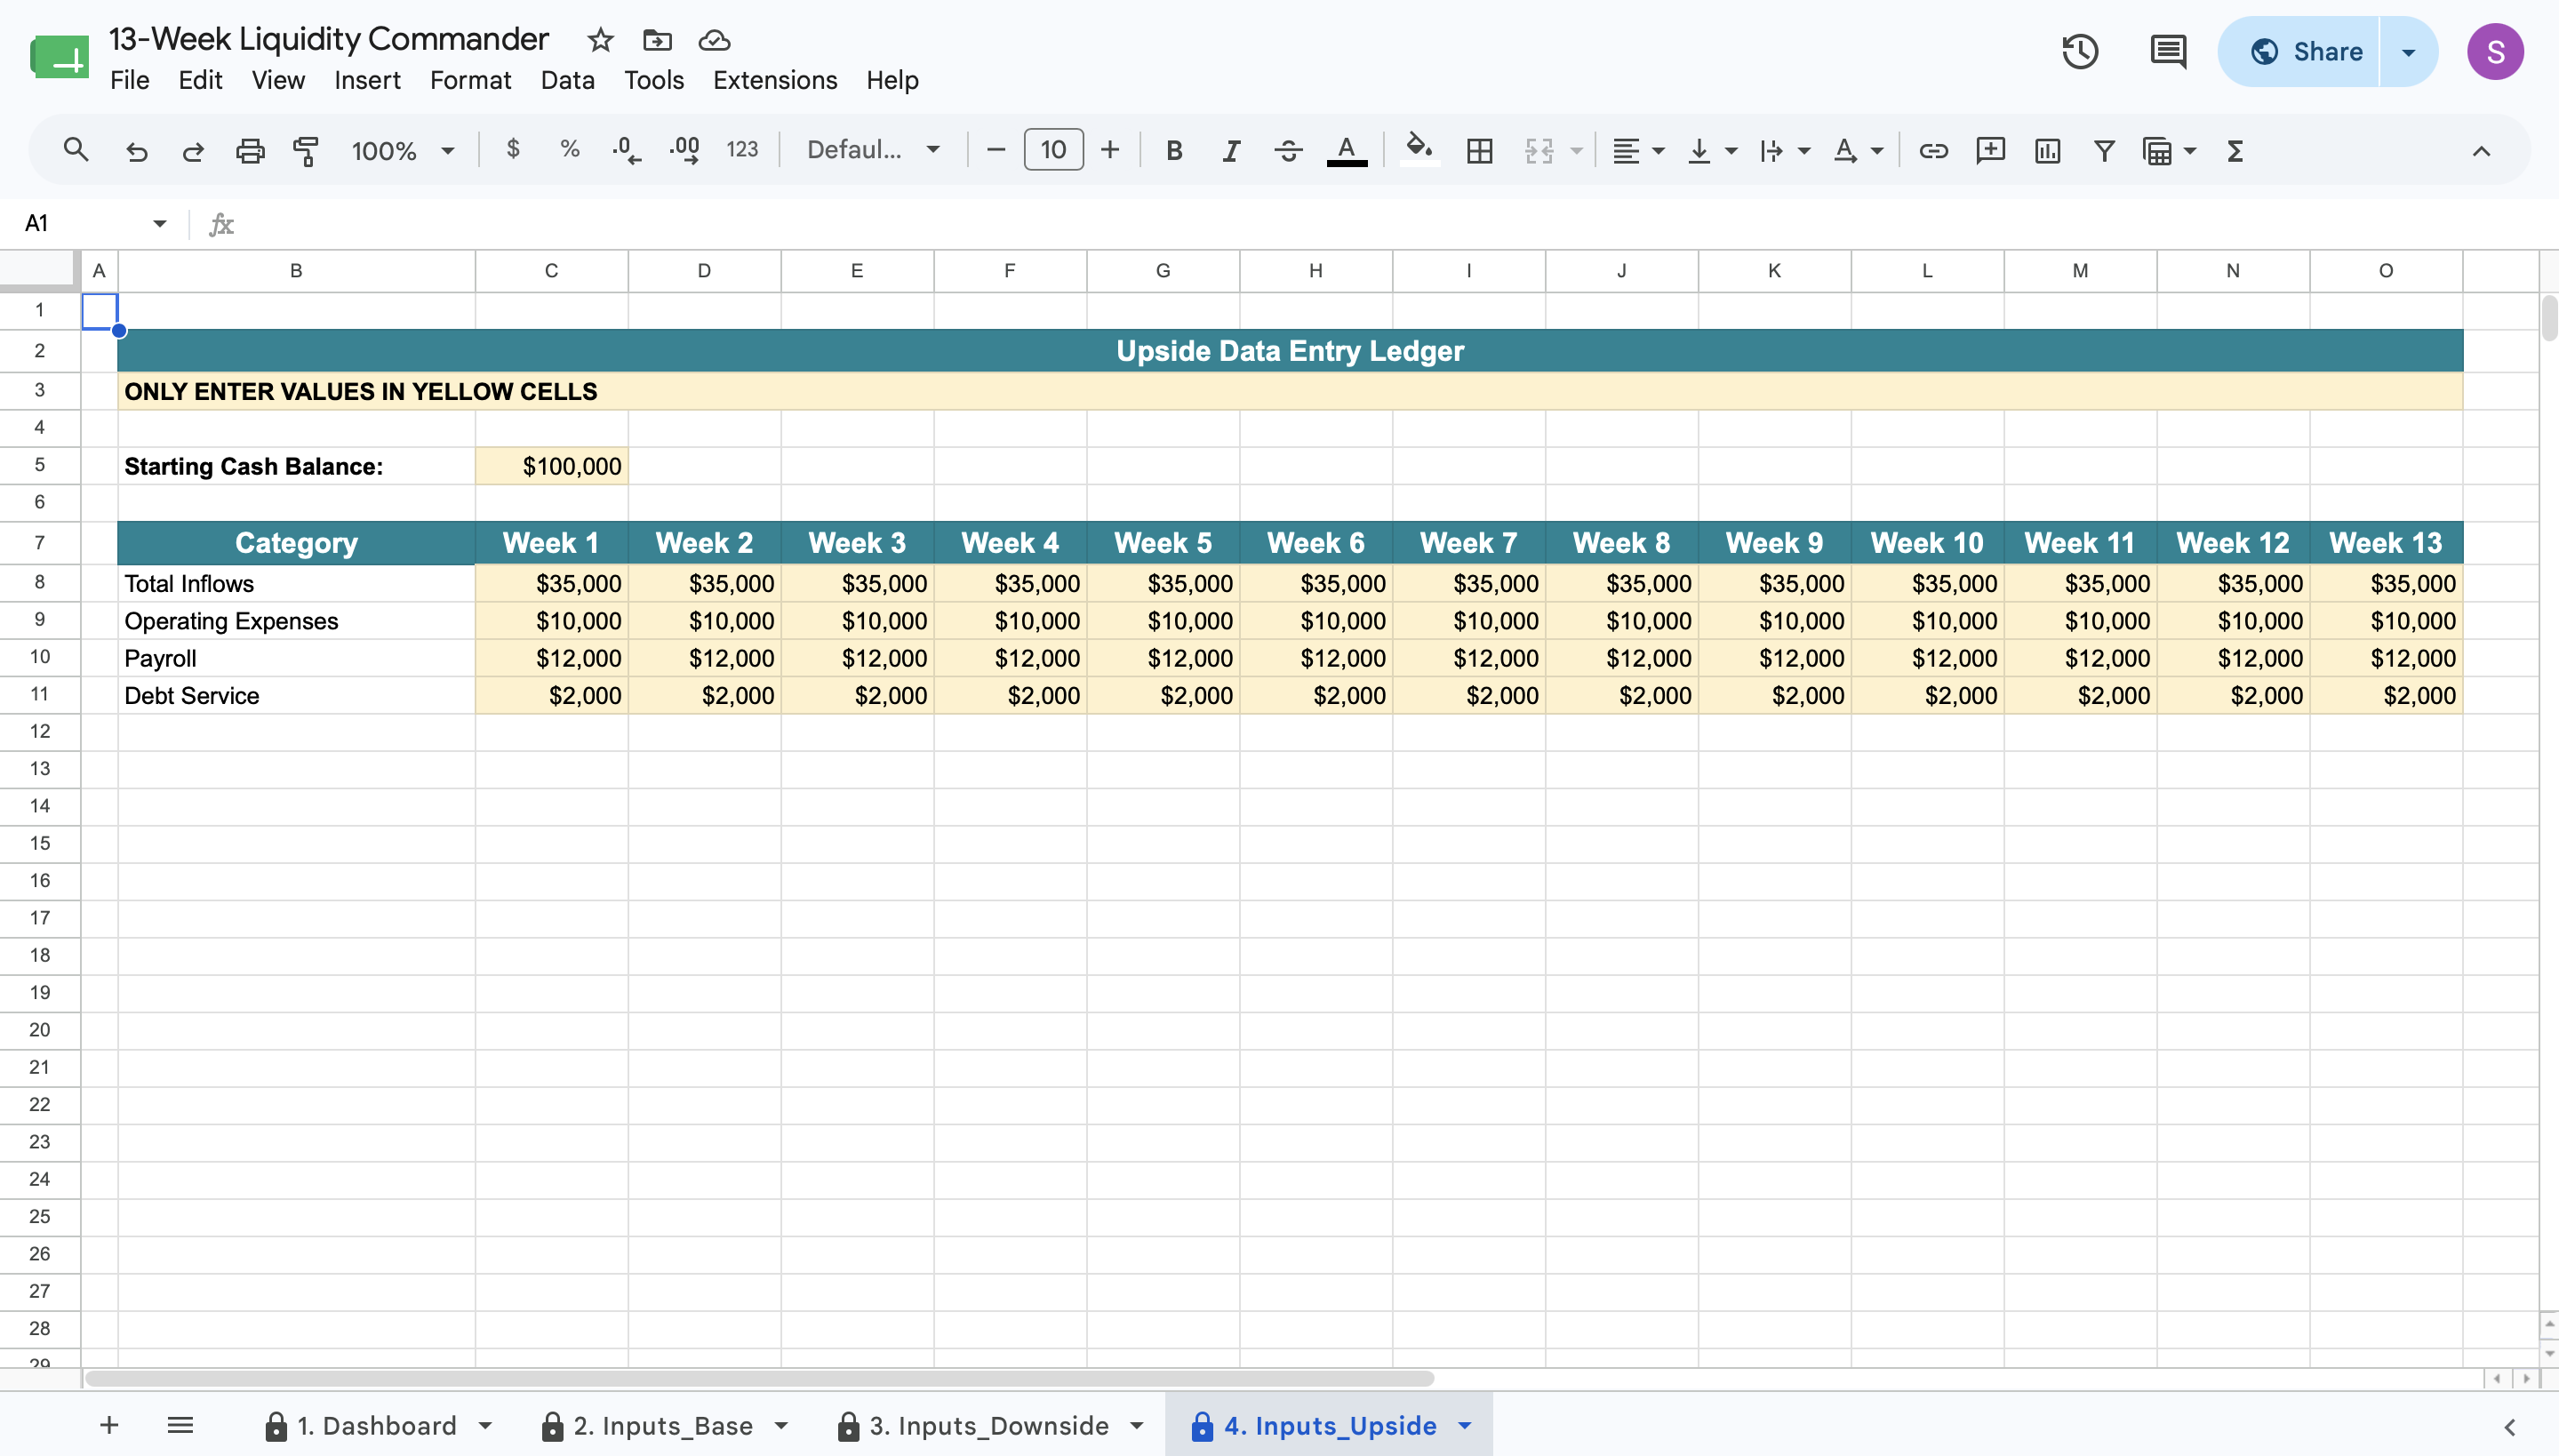2559x1456 pixels.
Task: Click the Merge cells icon
Action: point(1539,150)
